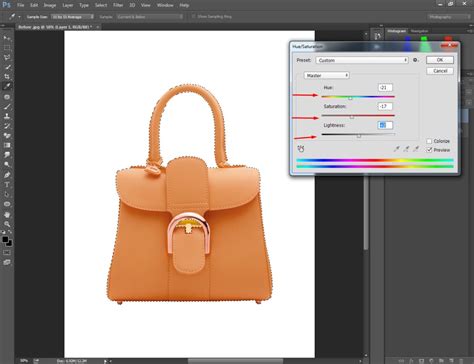The image size is (474, 364).
Task: Open the workspace Photography dropdown
Action: point(449,17)
